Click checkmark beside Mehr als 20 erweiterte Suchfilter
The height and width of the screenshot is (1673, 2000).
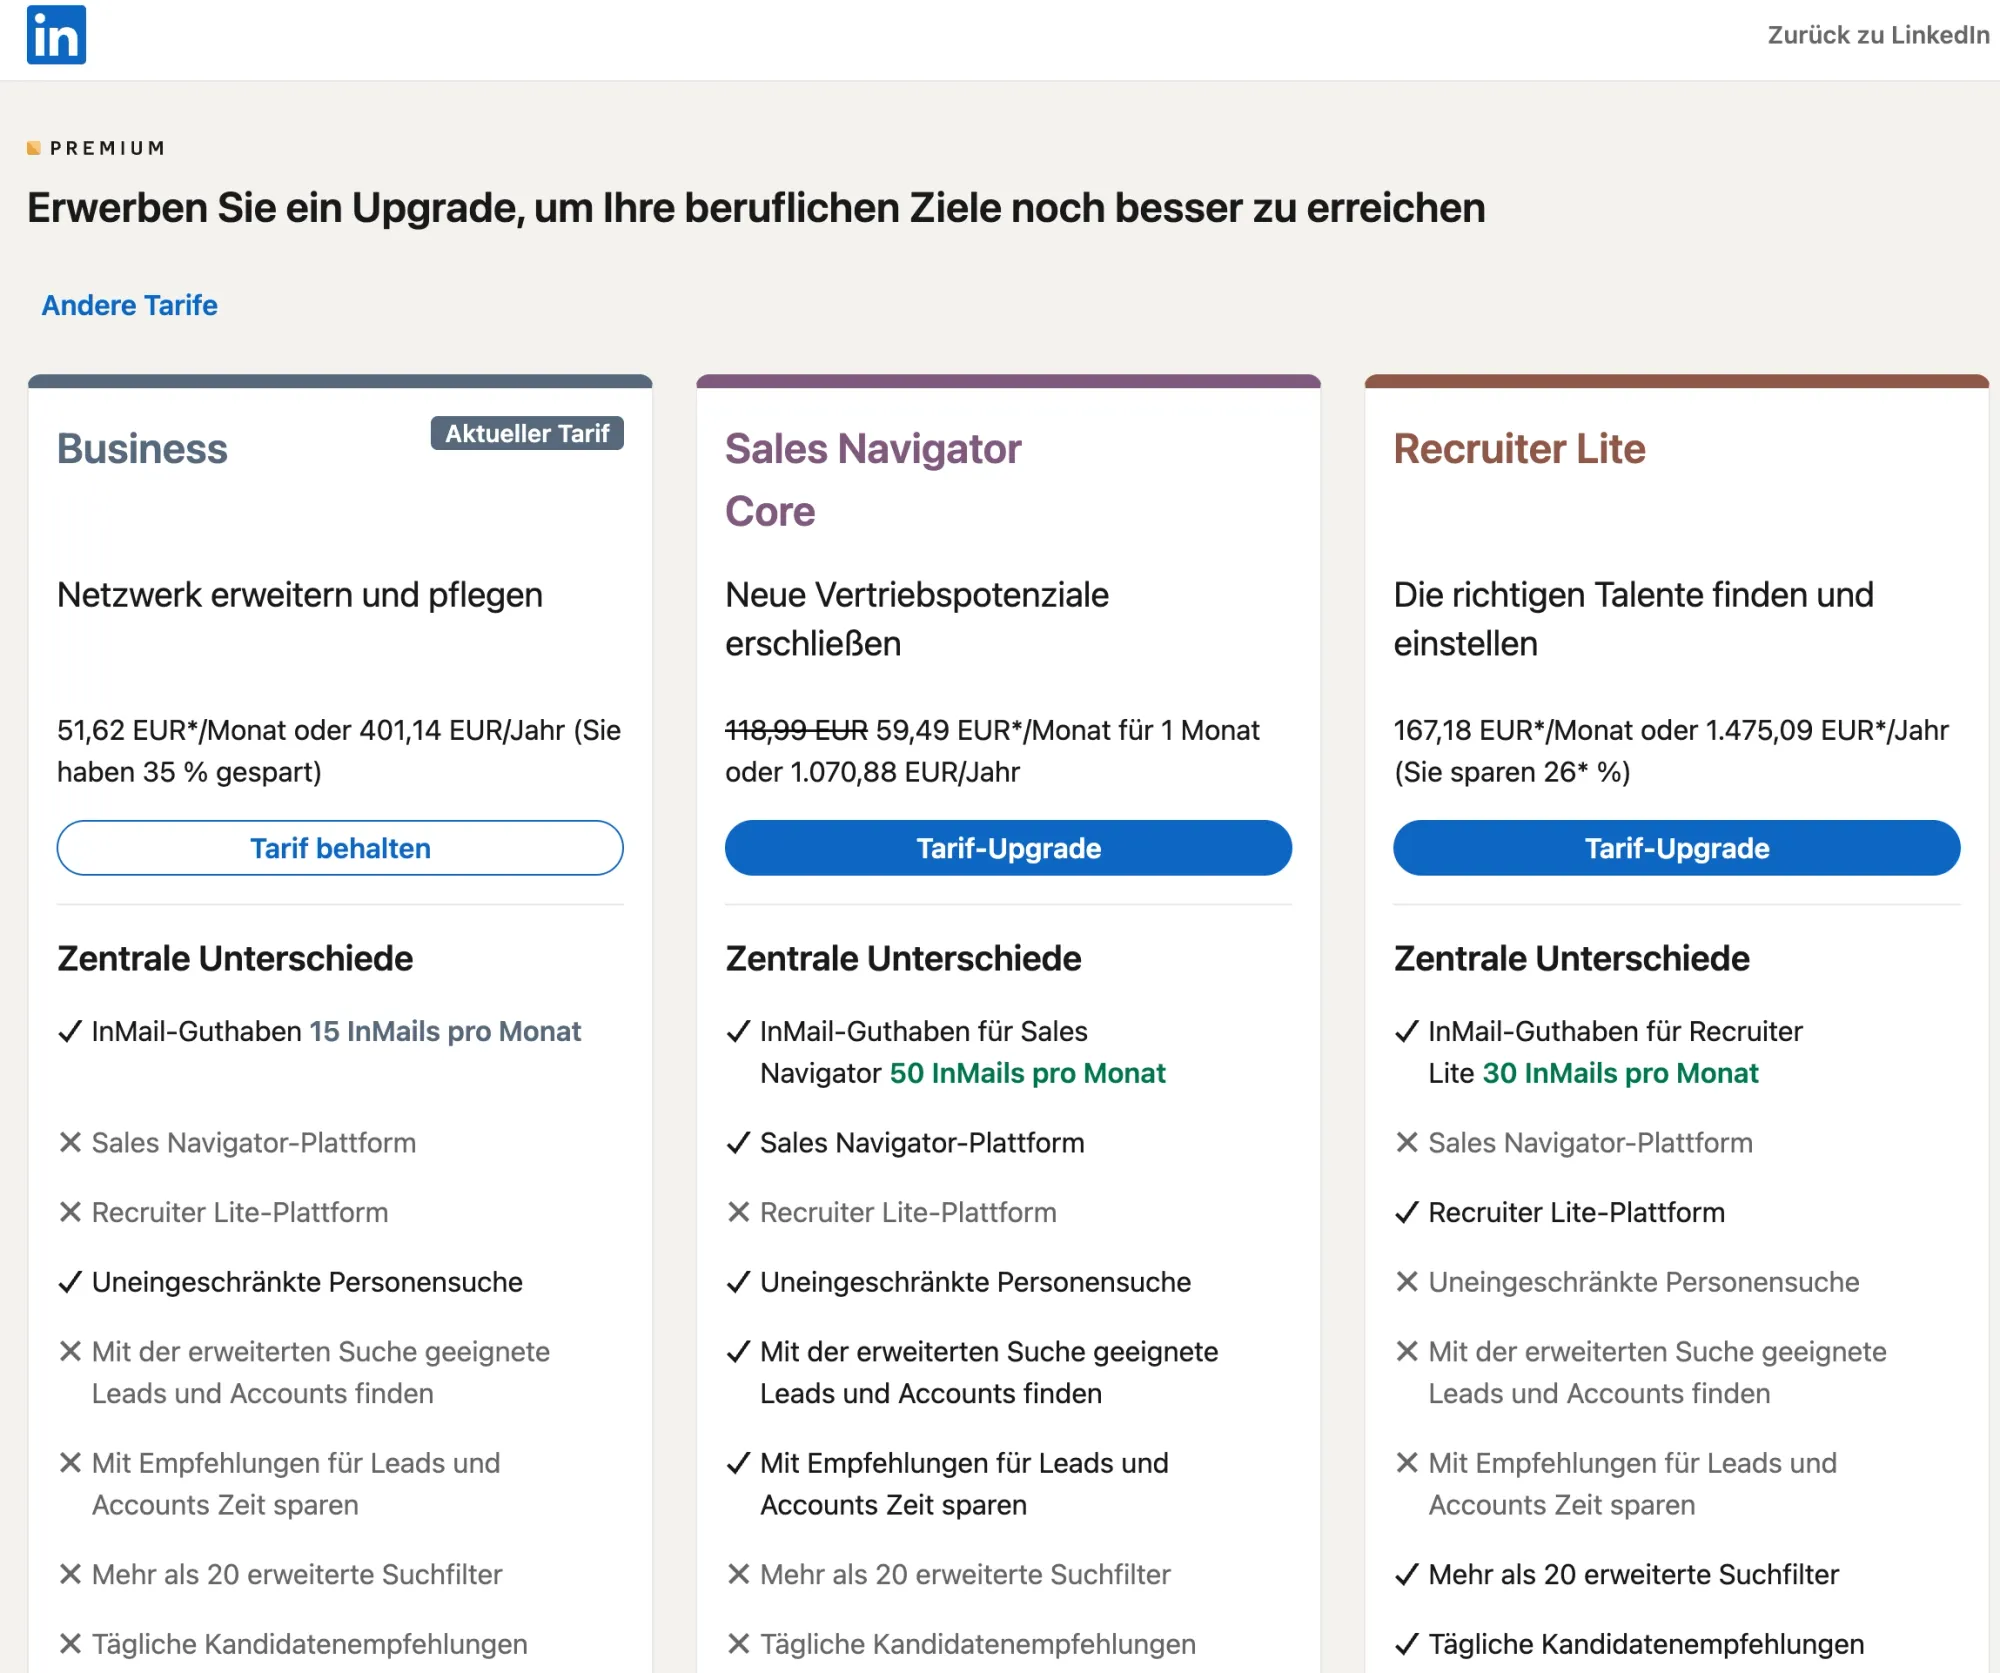pos(1406,1574)
